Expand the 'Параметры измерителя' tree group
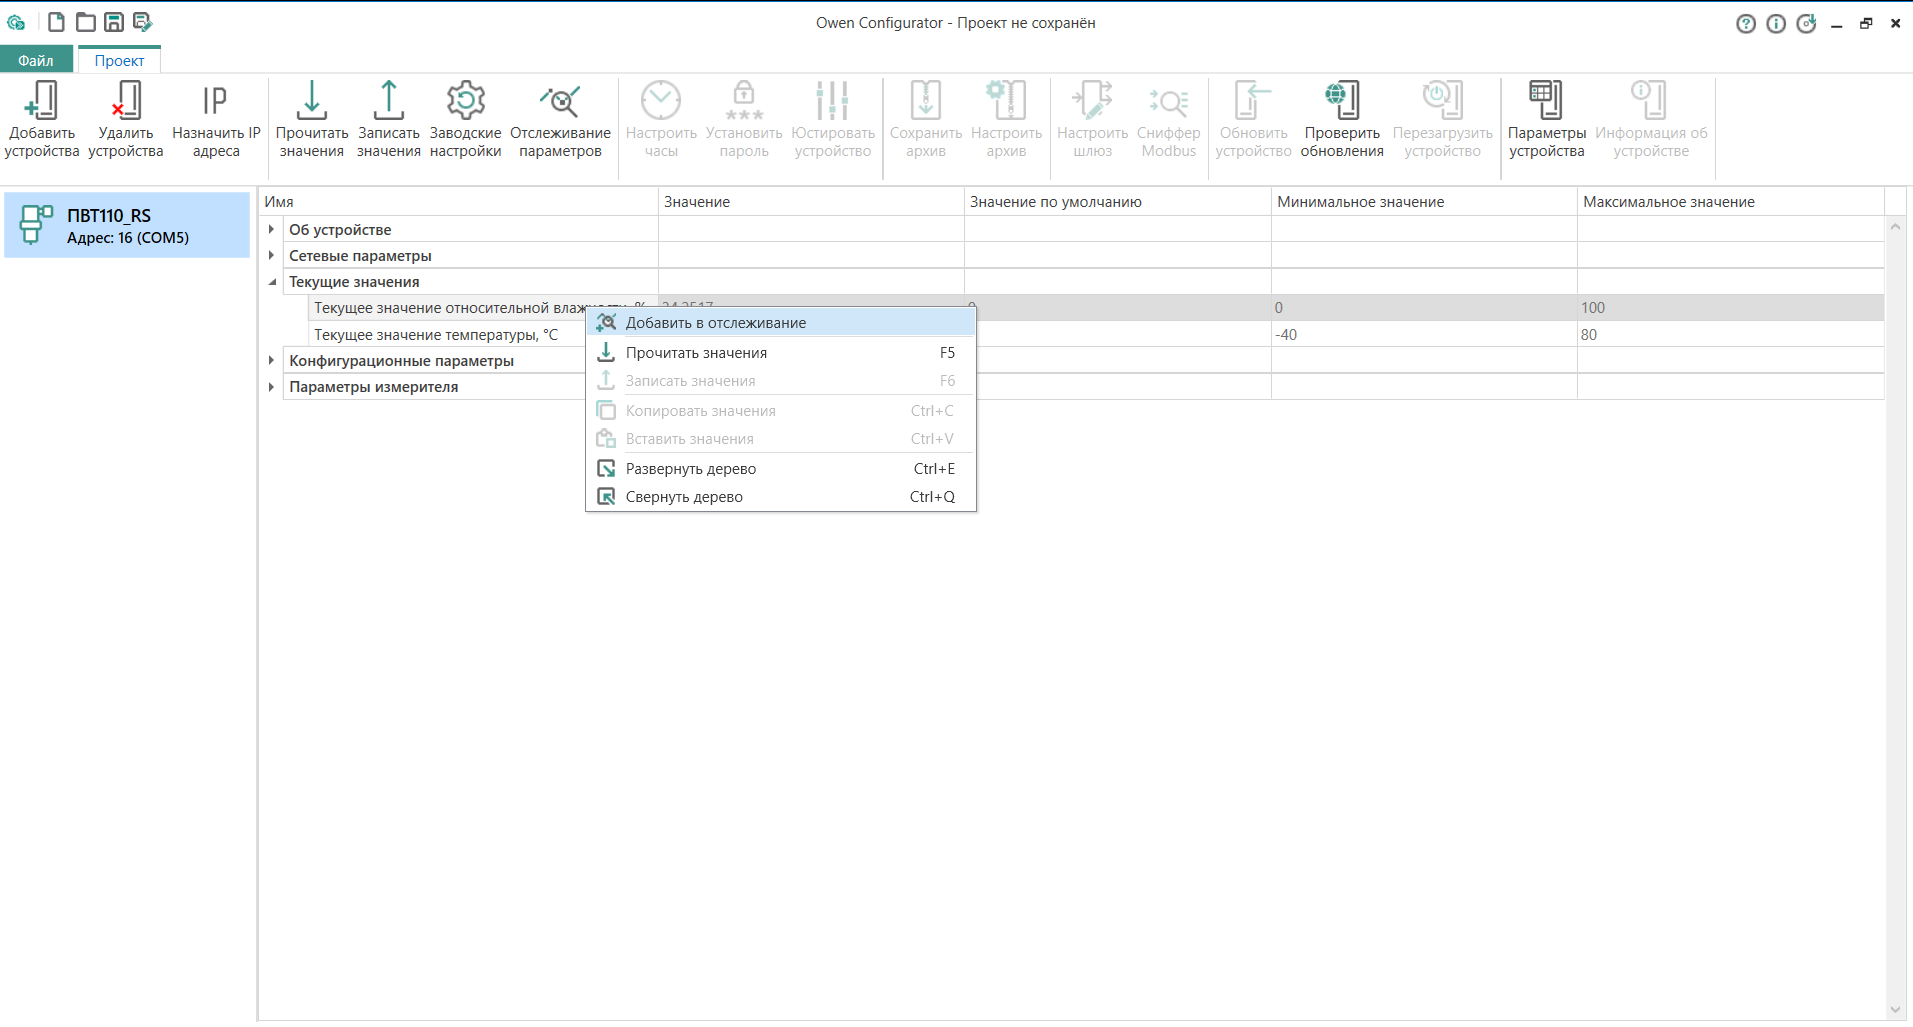Viewport: 1913px width, 1027px height. point(271,387)
